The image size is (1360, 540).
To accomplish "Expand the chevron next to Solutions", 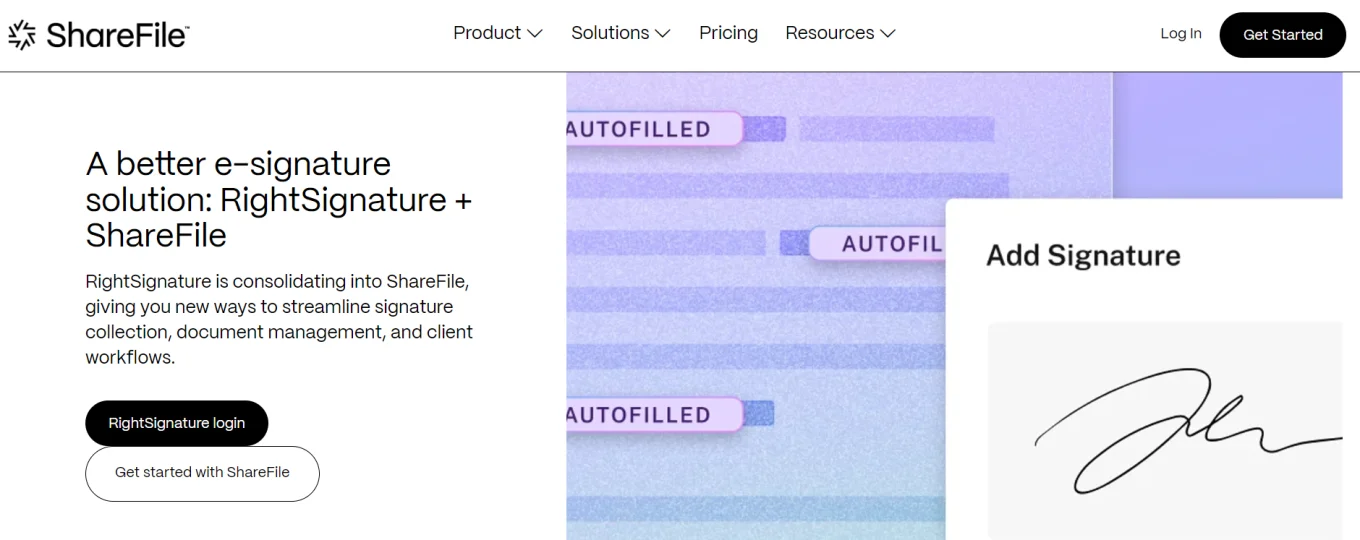I will [x=662, y=34].
